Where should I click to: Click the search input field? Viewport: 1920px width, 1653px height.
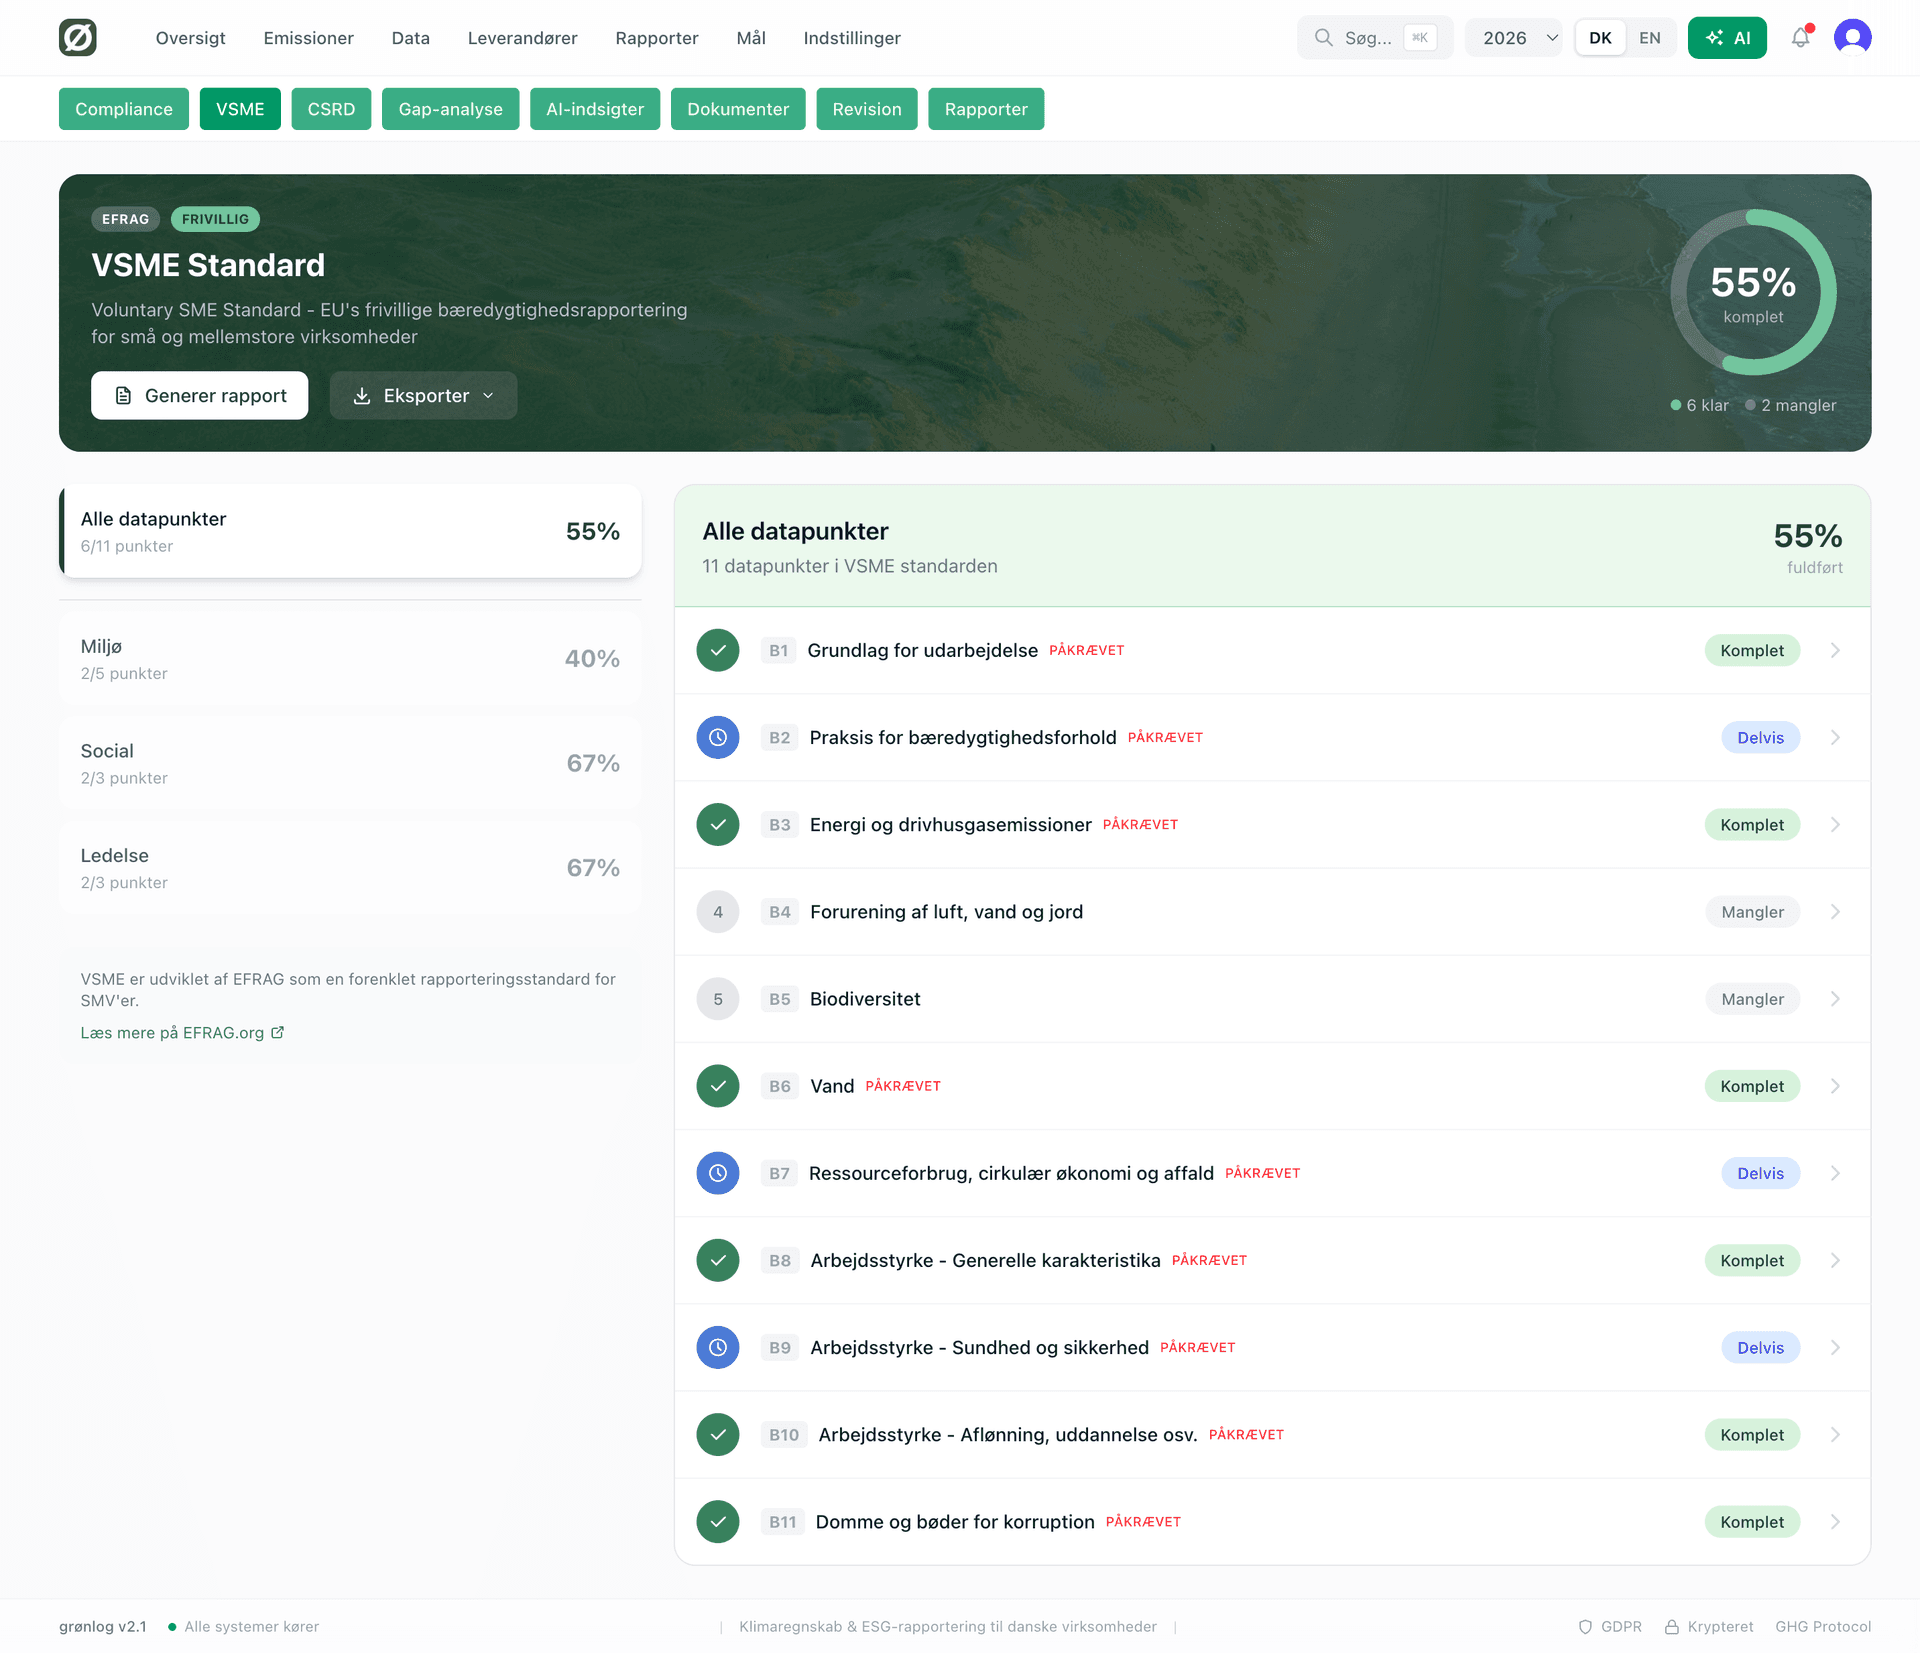1375,37
